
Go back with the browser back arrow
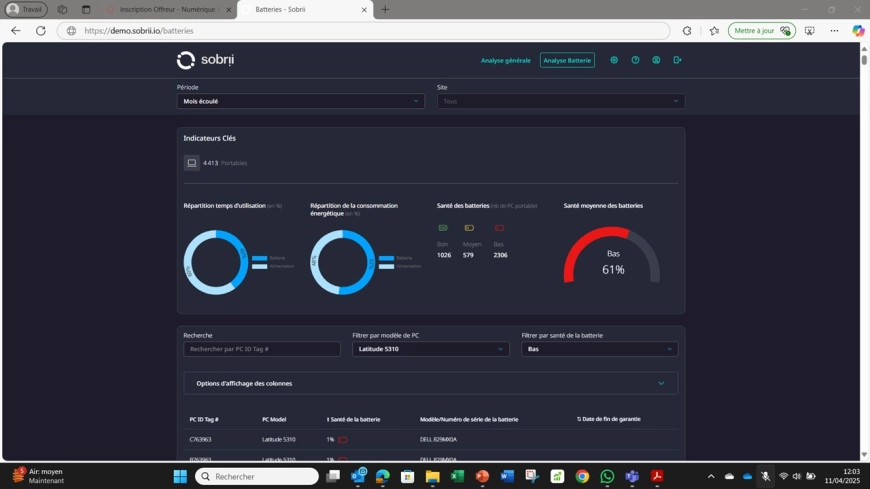pyautogui.click(x=16, y=31)
